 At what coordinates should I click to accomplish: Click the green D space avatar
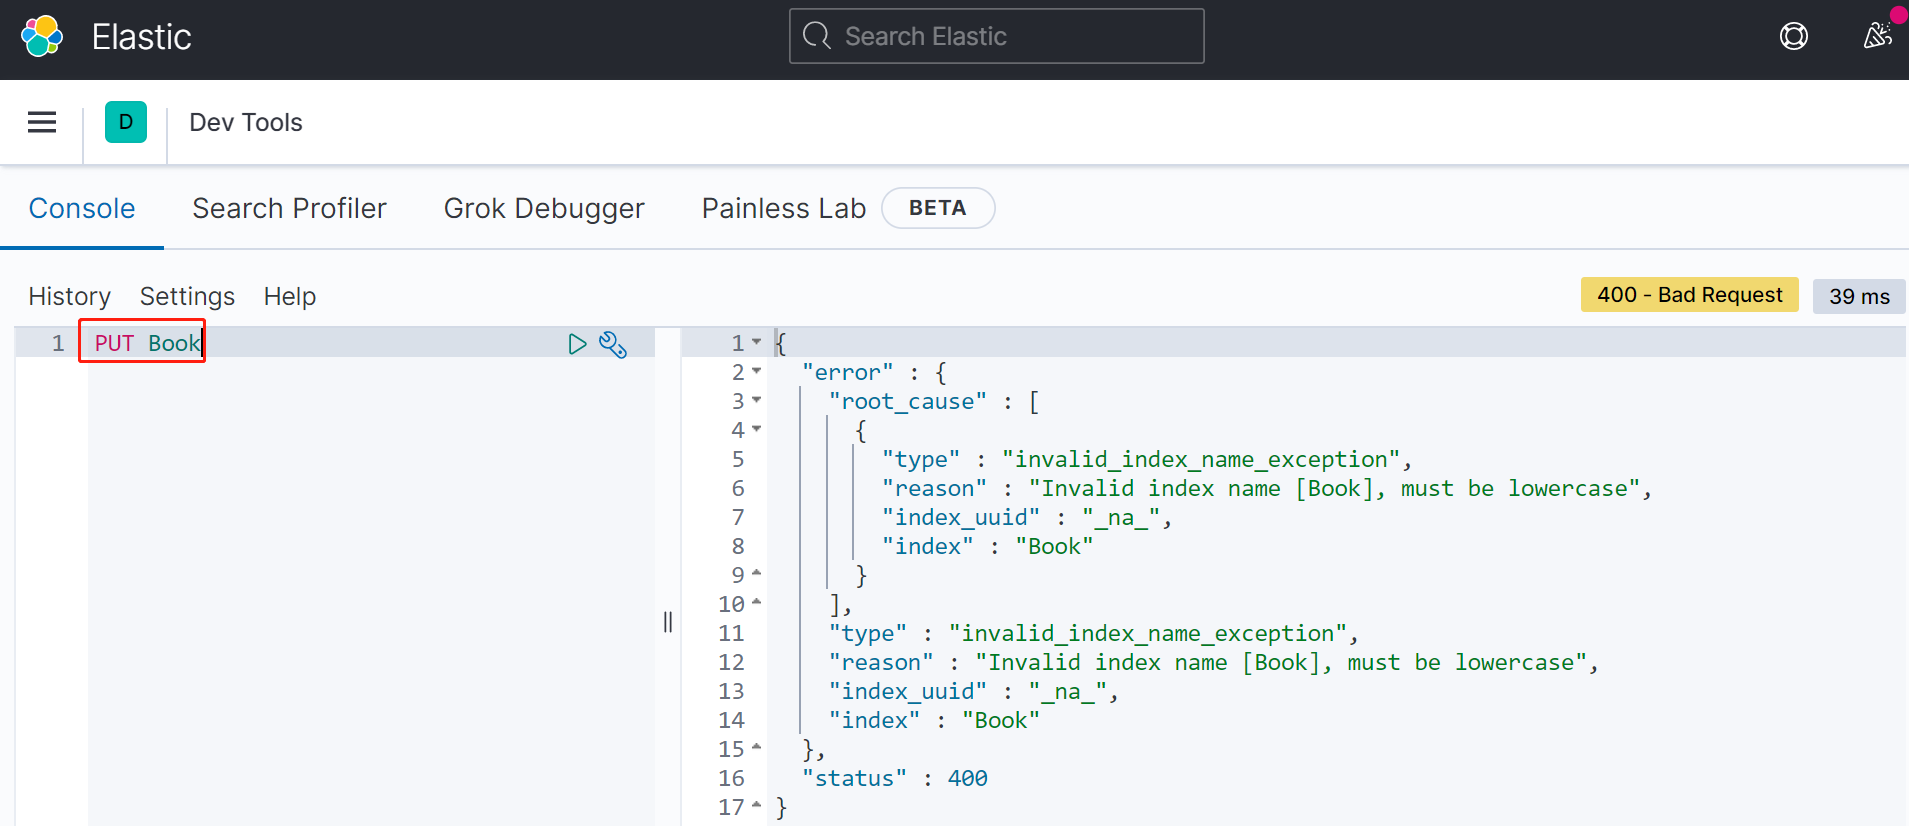pyautogui.click(x=126, y=122)
